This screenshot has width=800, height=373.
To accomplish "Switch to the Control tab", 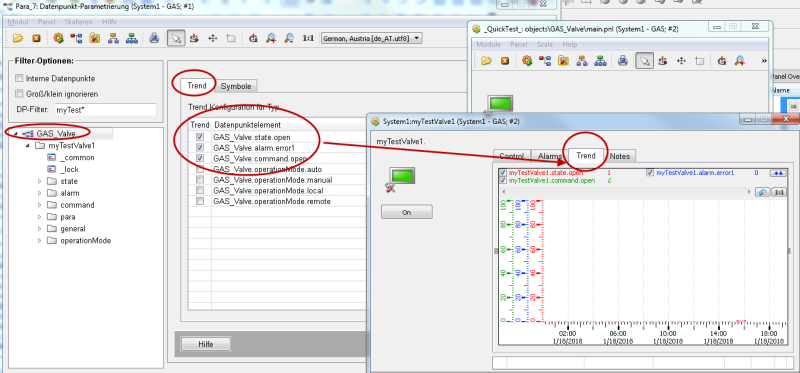I will point(512,157).
